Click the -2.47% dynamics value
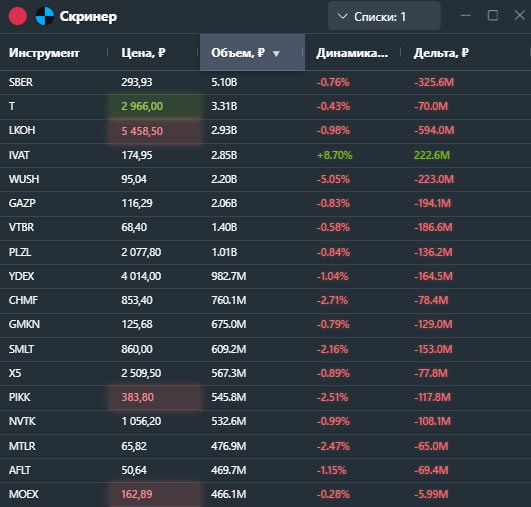 (333, 446)
